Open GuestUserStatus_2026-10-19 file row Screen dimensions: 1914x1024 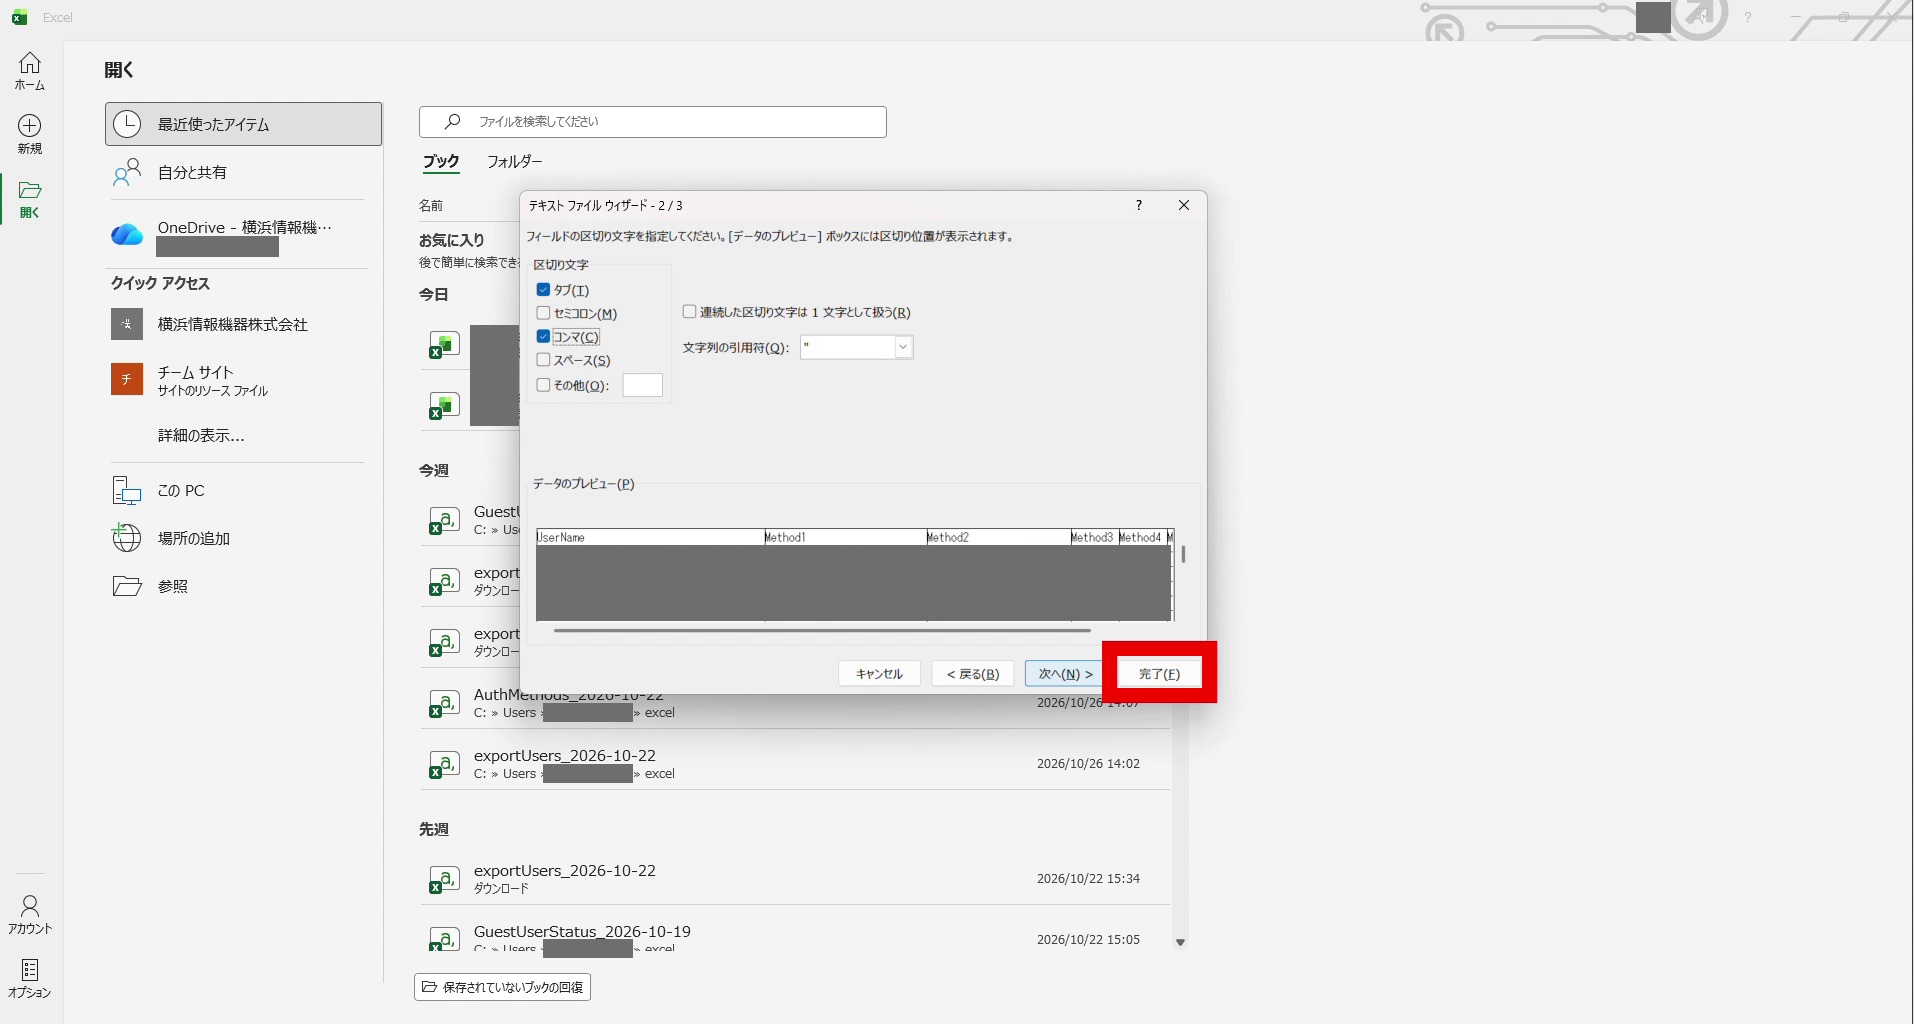[795, 936]
